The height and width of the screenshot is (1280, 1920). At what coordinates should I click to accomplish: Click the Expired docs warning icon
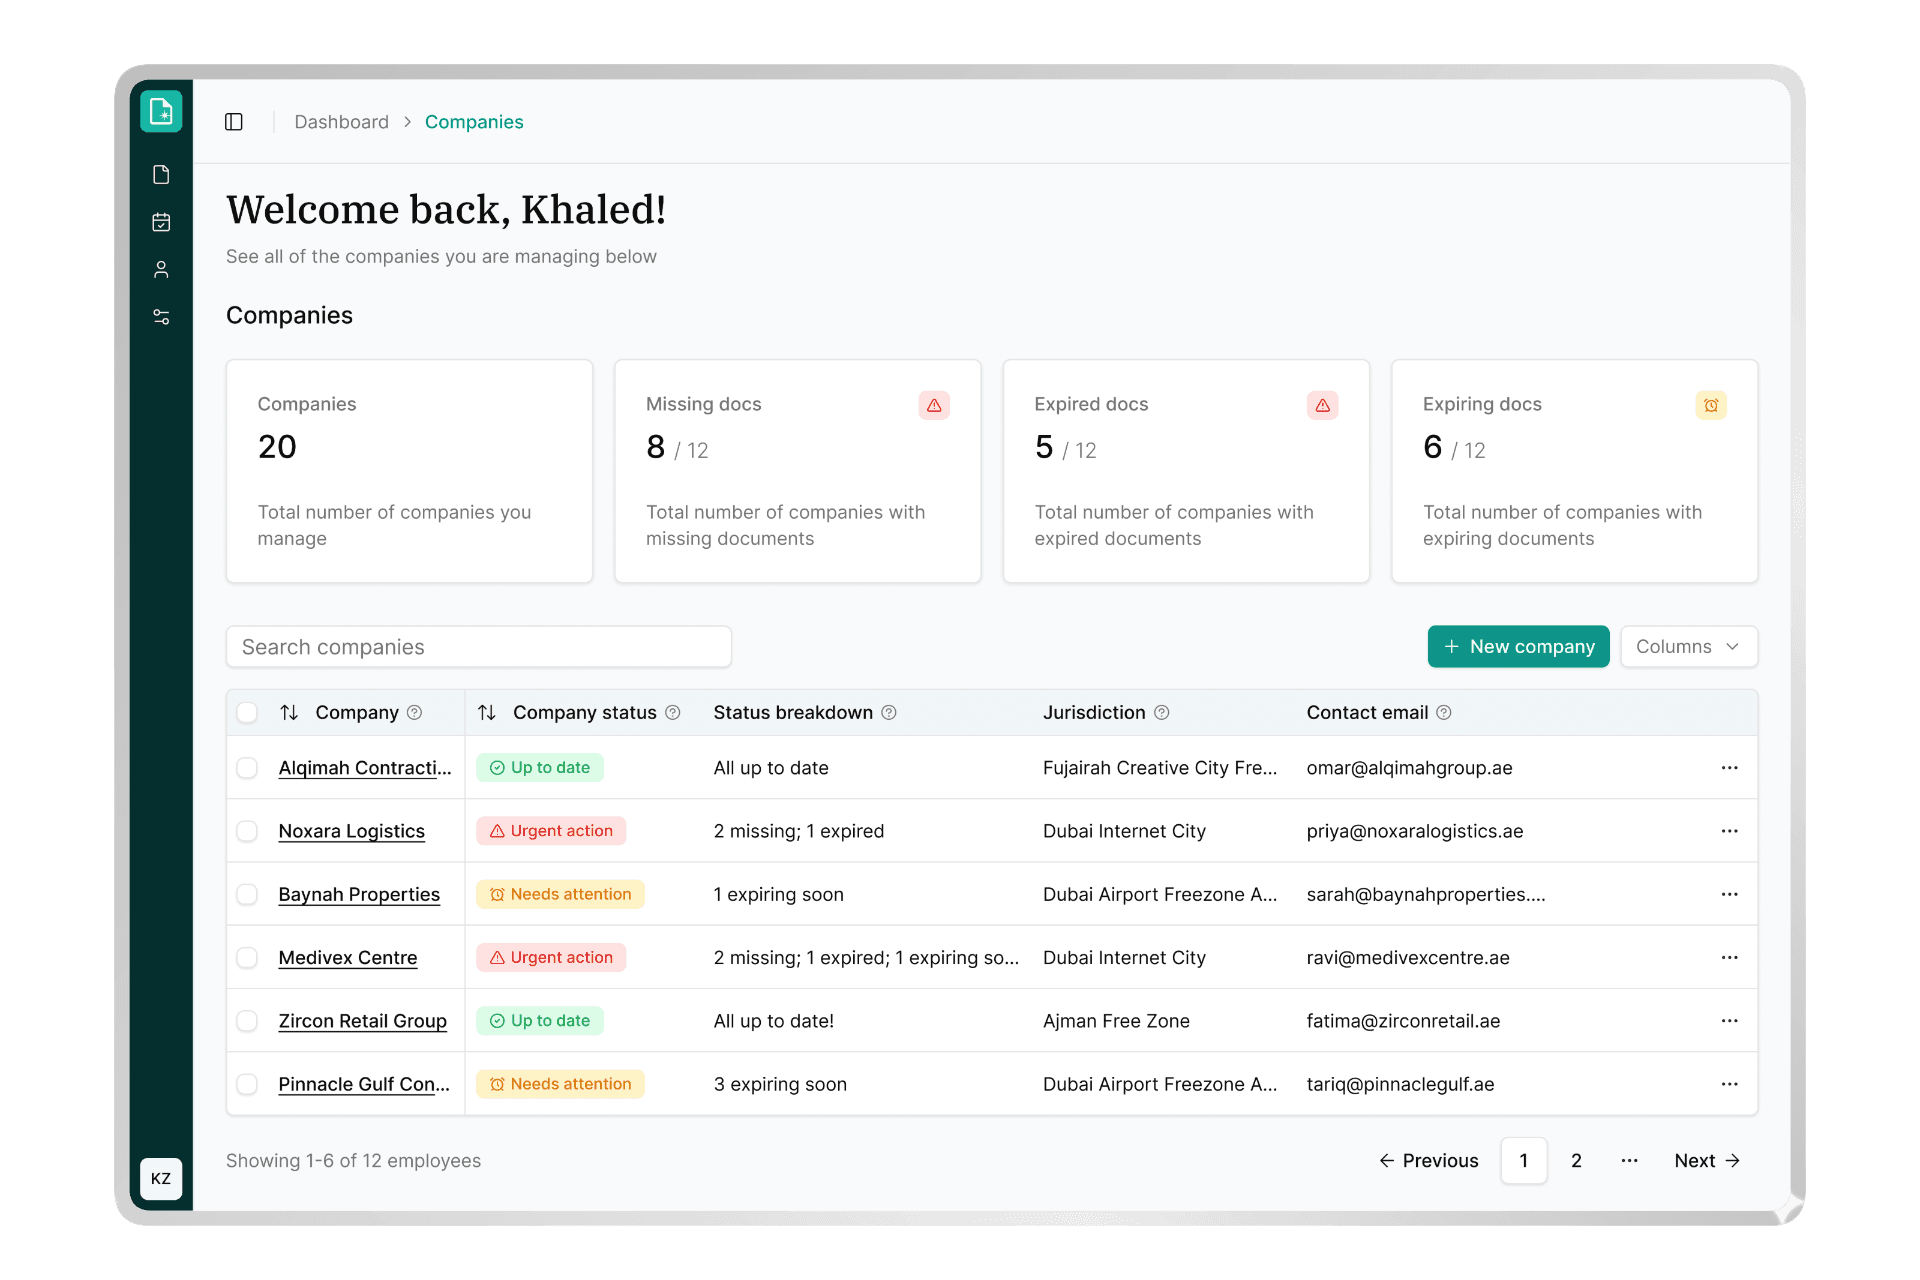(x=1322, y=405)
